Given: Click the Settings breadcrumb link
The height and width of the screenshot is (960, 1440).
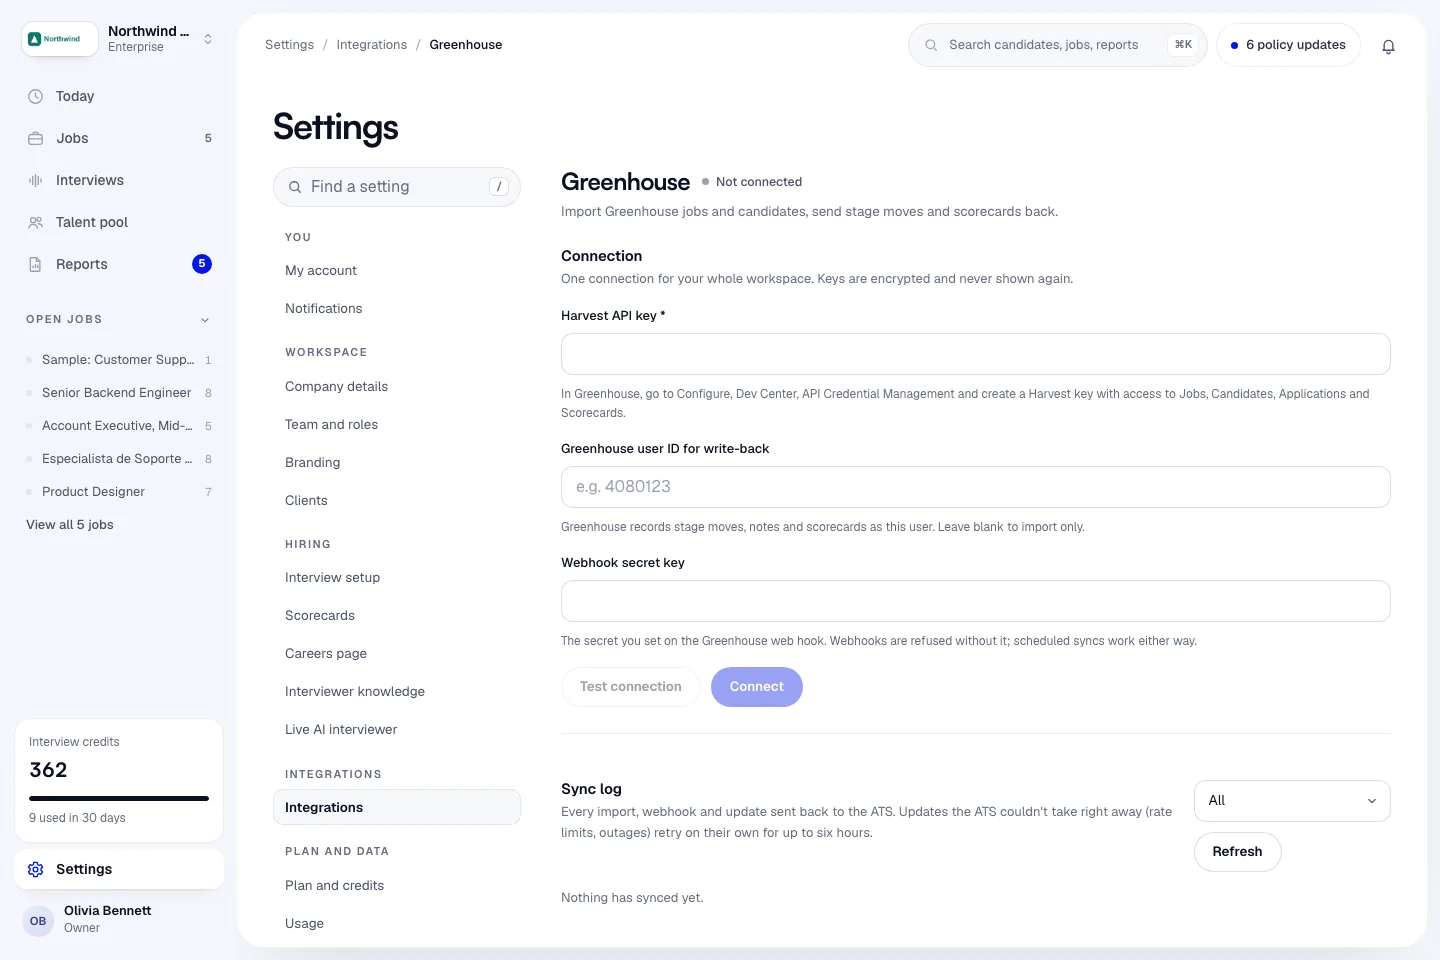Looking at the screenshot, I should [x=289, y=45].
